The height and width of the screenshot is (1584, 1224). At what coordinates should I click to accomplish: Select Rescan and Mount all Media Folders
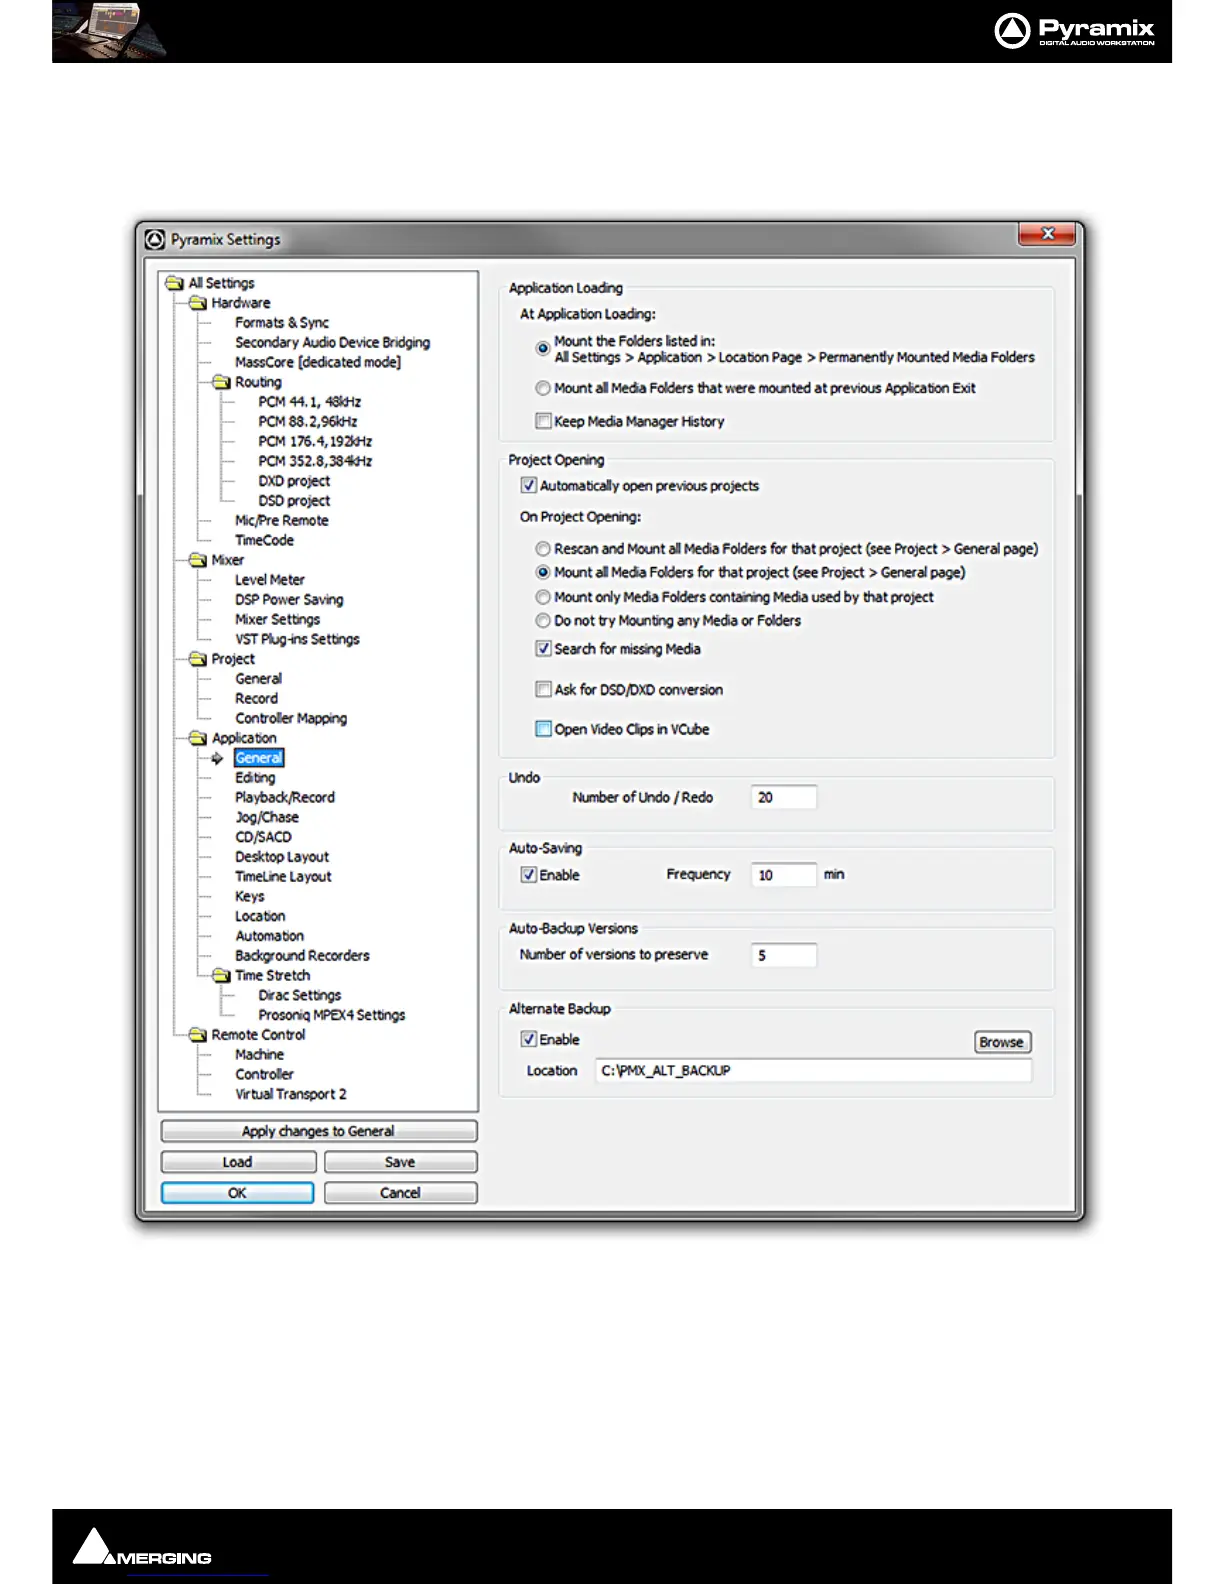[x=543, y=548]
